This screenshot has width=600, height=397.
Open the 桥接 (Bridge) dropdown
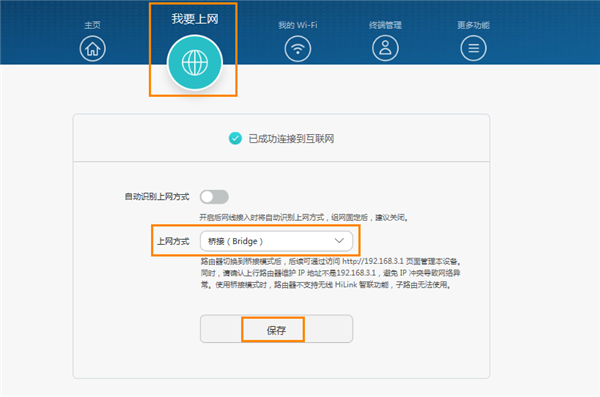click(276, 241)
